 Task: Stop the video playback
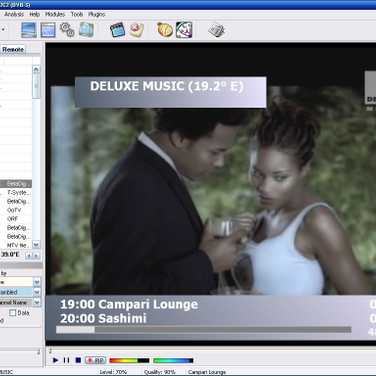click(x=78, y=360)
